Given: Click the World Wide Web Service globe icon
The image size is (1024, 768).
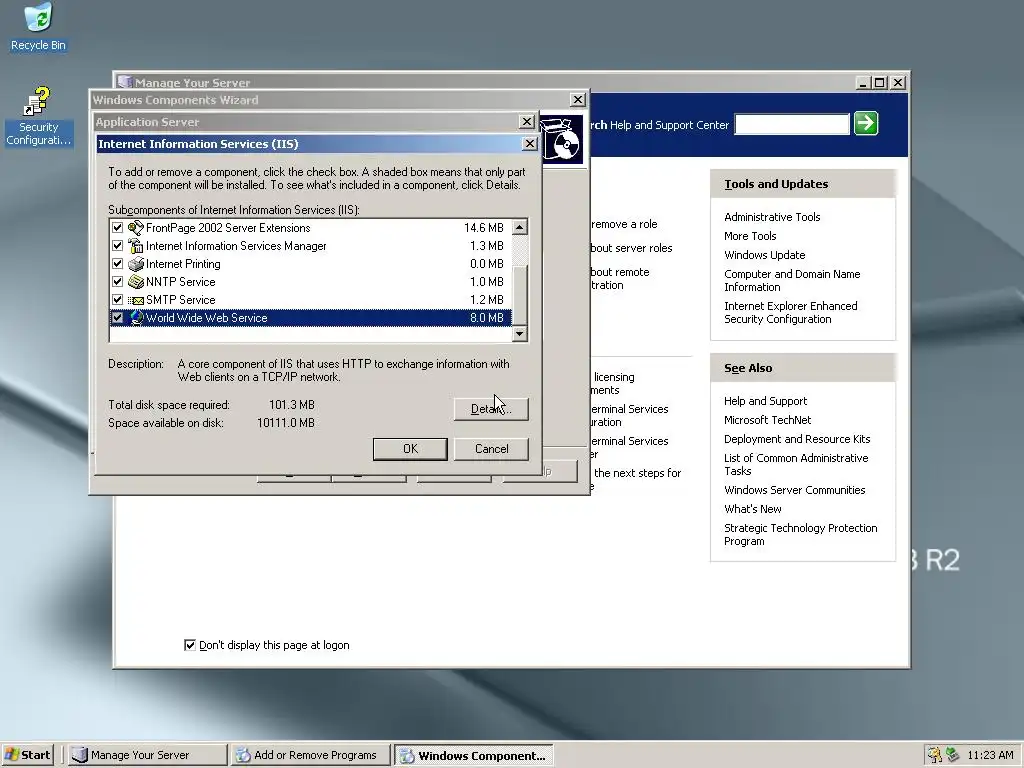Looking at the screenshot, I should (136, 317).
